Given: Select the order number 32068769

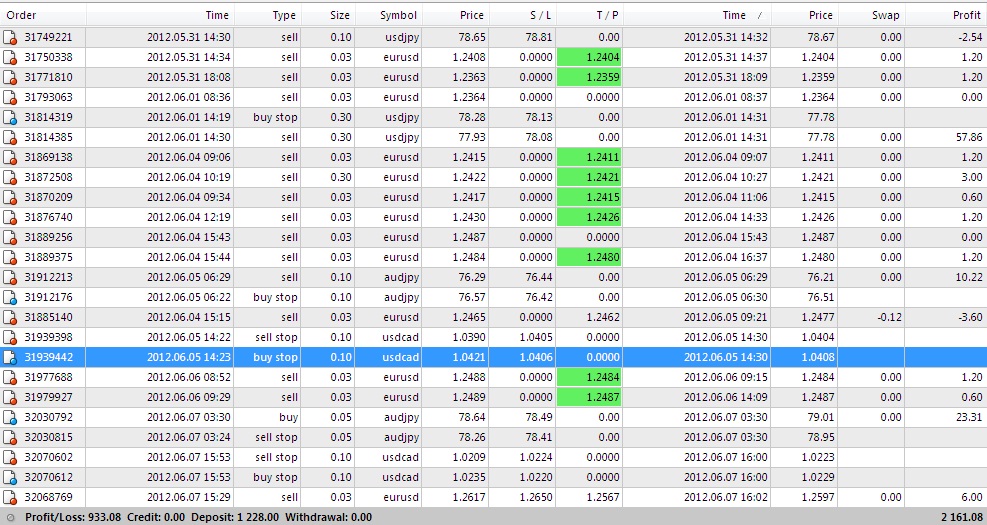Looking at the screenshot, I should coord(48,497).
